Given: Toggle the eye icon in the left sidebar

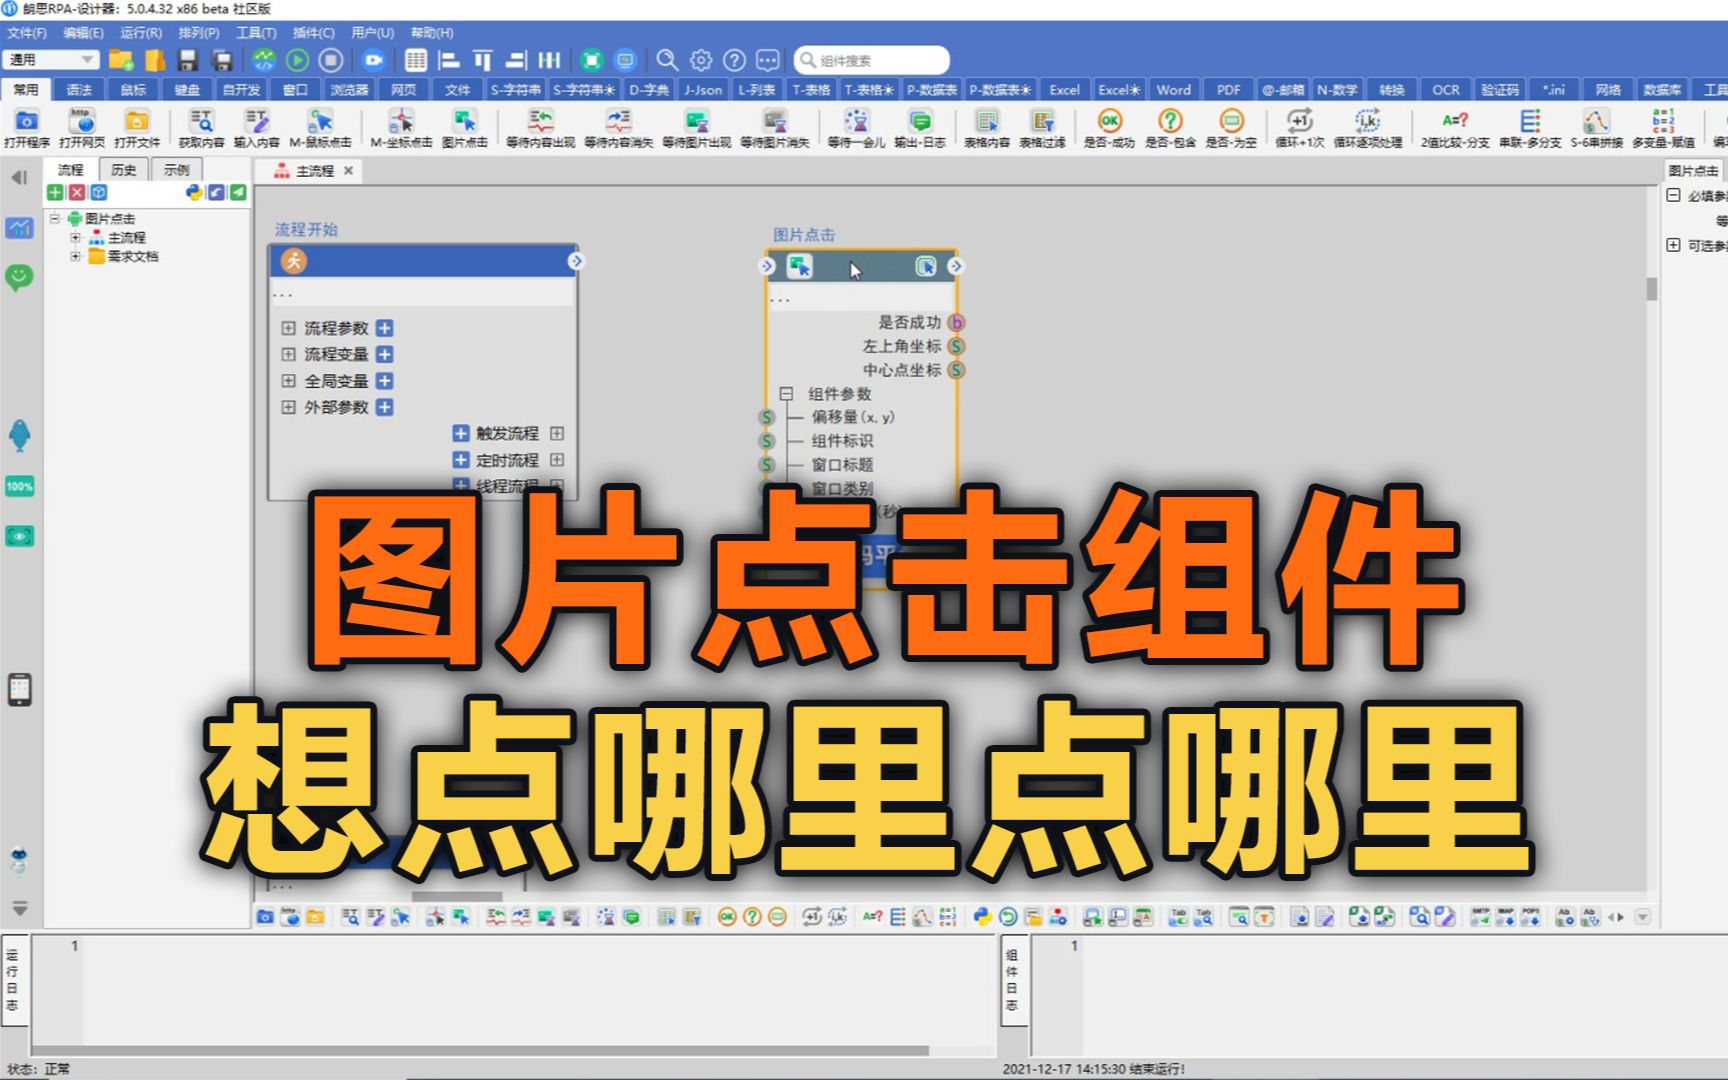Looking at the screenshot, I should [17, 537].
